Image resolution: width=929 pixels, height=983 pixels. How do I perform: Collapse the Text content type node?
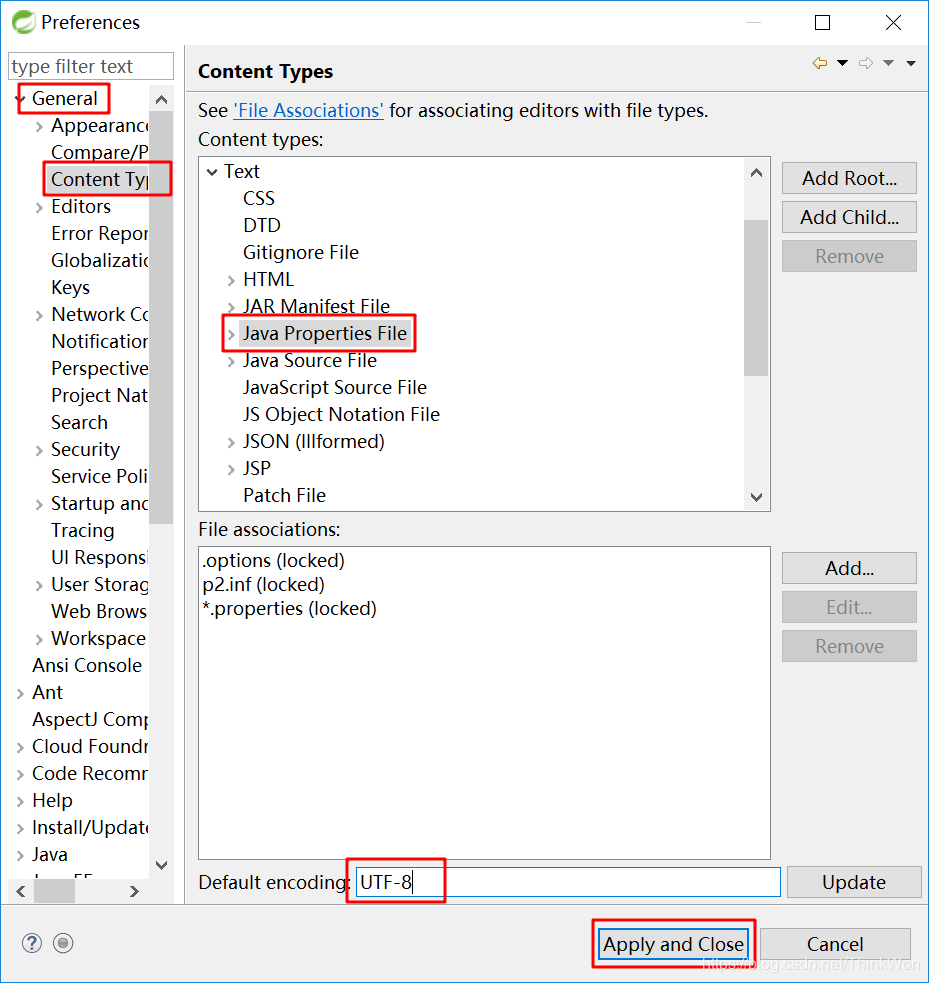[x=212, y=172]
